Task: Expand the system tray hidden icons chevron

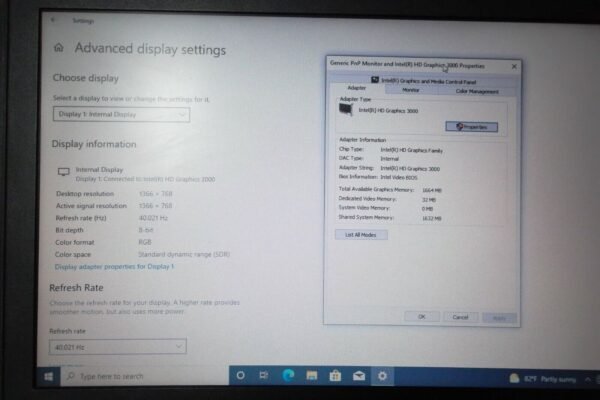Action: click(x=588, y=379)
